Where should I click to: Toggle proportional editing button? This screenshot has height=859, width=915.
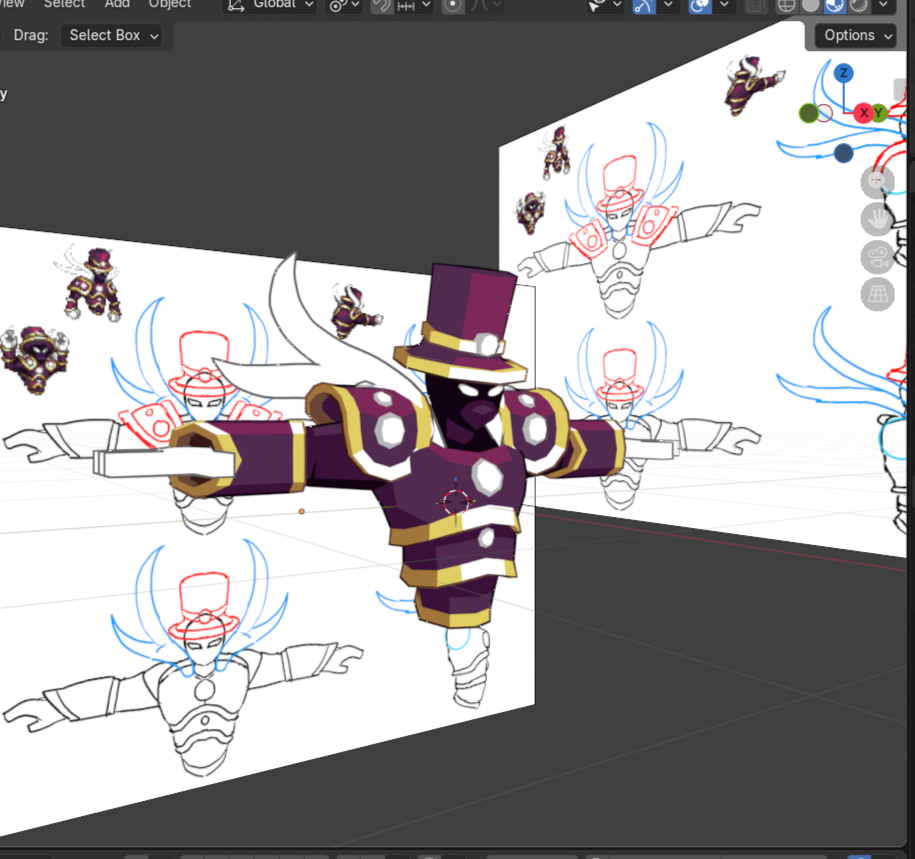click(x=453, y=4)
